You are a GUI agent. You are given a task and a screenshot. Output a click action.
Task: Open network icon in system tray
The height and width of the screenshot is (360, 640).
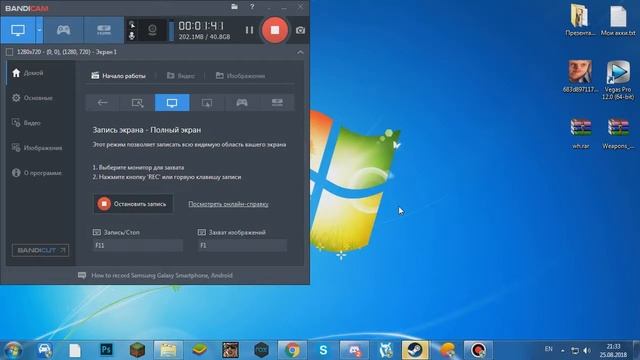575,350
